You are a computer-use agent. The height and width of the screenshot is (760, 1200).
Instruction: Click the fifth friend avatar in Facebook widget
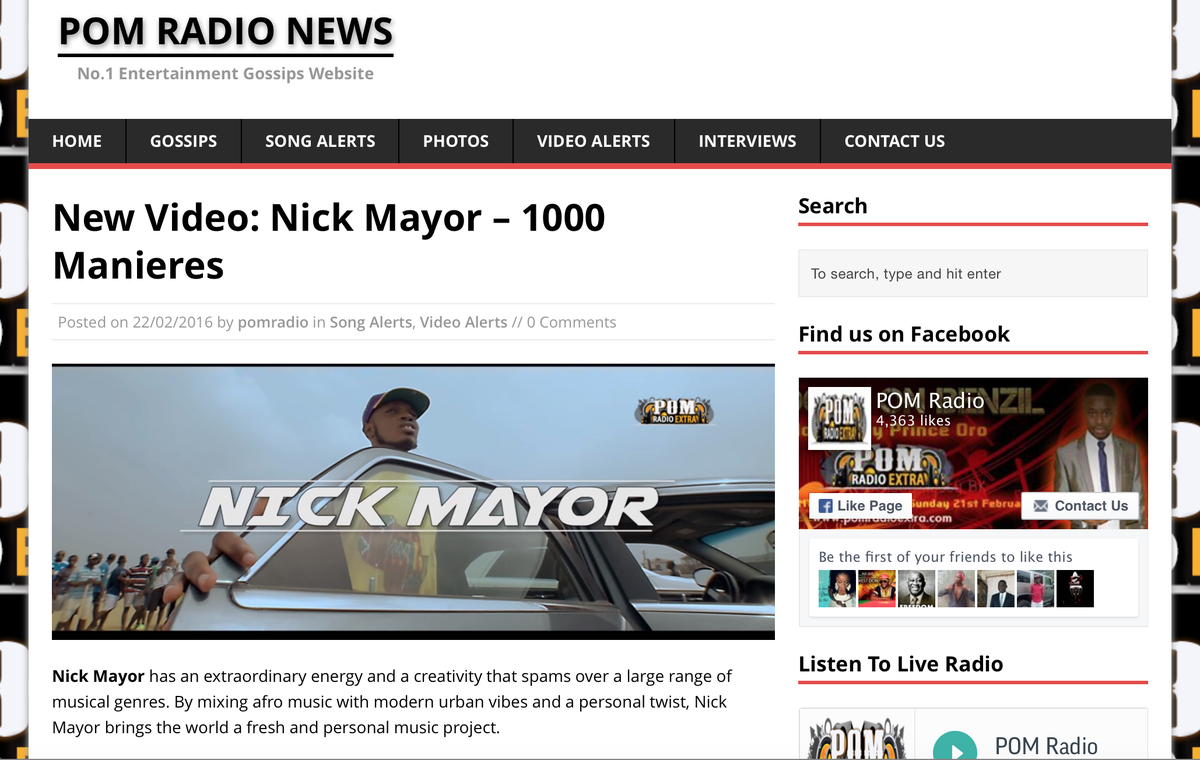point(996,589)
